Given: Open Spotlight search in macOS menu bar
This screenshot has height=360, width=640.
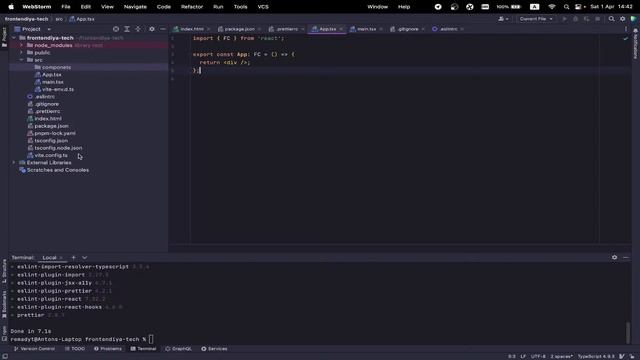Looking at the screenshot, I should pyautogui.click(x=566, y=7).
